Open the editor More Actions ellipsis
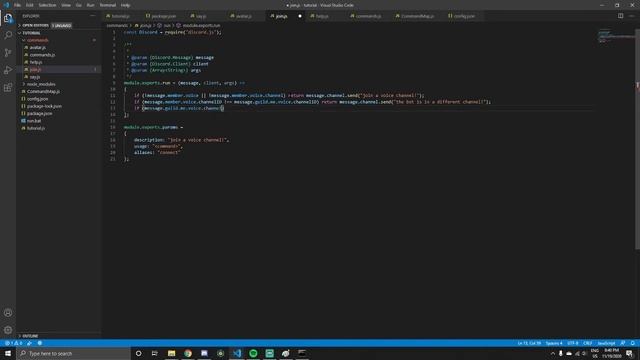The height and width of the screenshot is (360, 640). point(631,16)
